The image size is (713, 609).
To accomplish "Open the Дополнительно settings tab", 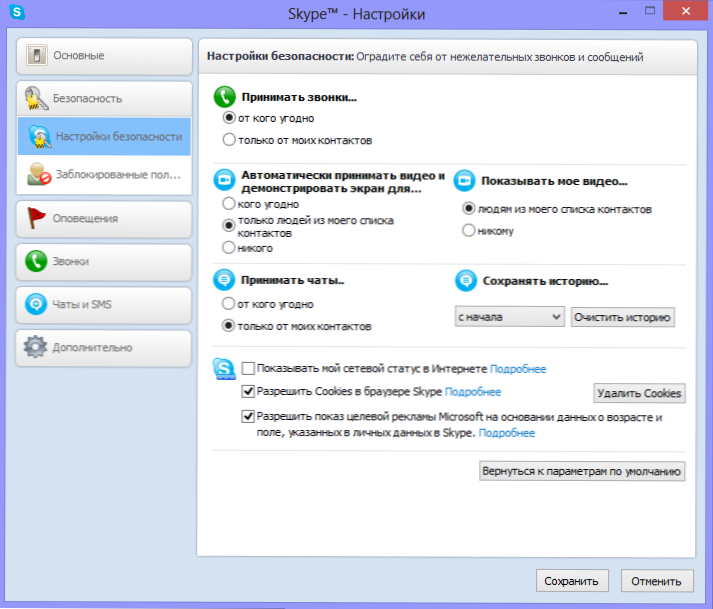I will (104, 347).
